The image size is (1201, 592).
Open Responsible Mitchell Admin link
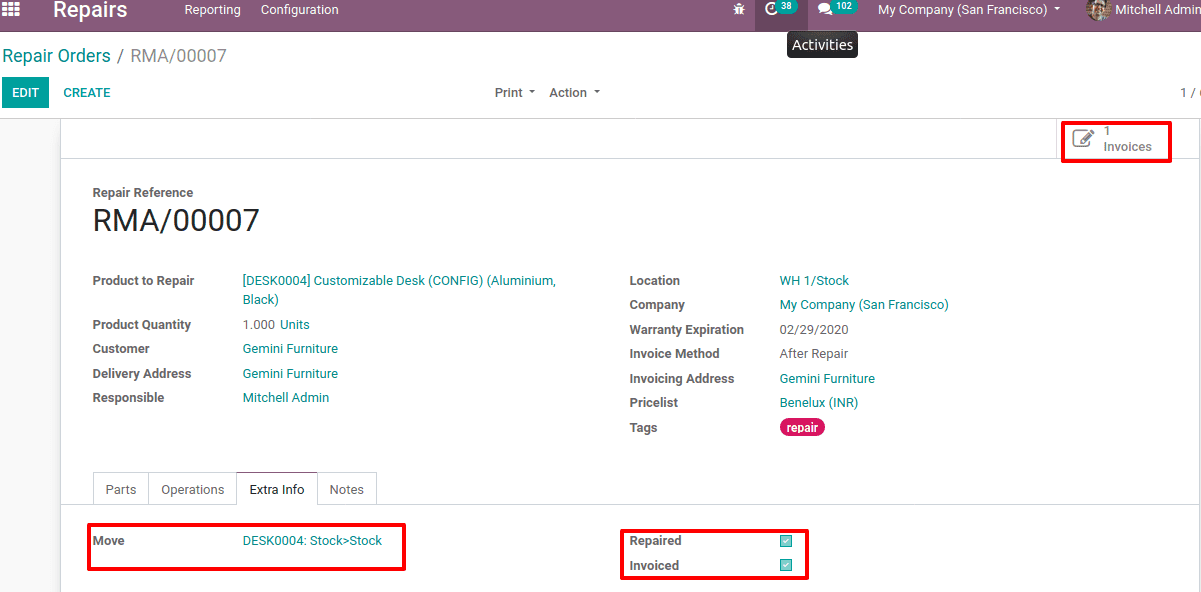pos(286,398)
